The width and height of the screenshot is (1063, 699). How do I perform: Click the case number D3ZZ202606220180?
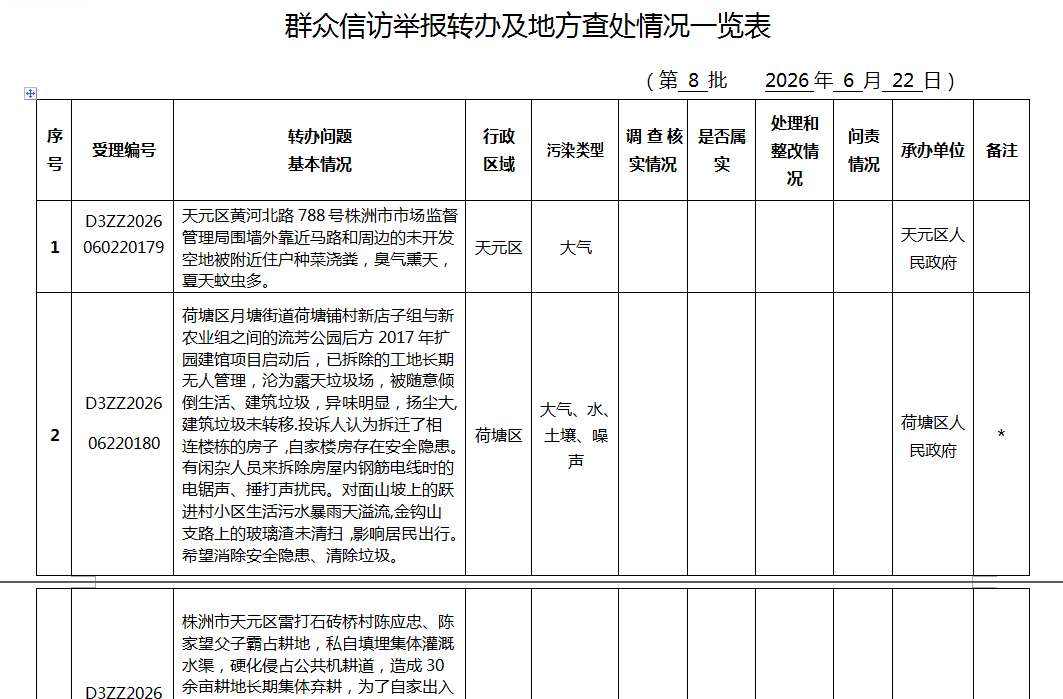(x=123, y=423)
